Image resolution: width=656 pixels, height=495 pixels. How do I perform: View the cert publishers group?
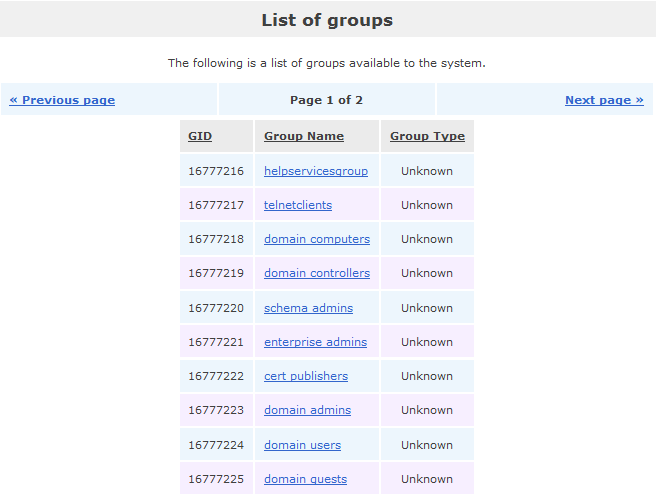306,376
